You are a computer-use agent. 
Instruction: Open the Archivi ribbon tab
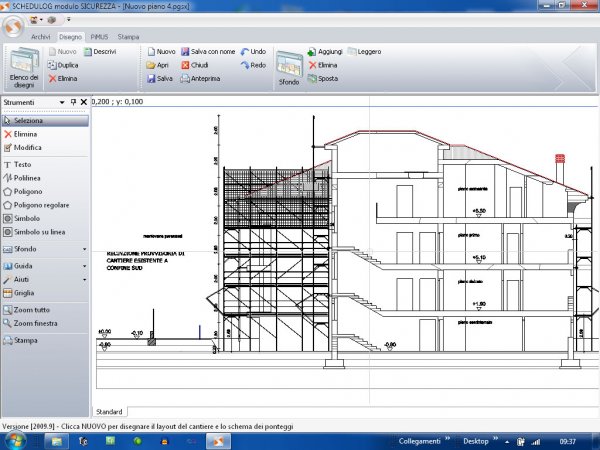pos(40,35)
